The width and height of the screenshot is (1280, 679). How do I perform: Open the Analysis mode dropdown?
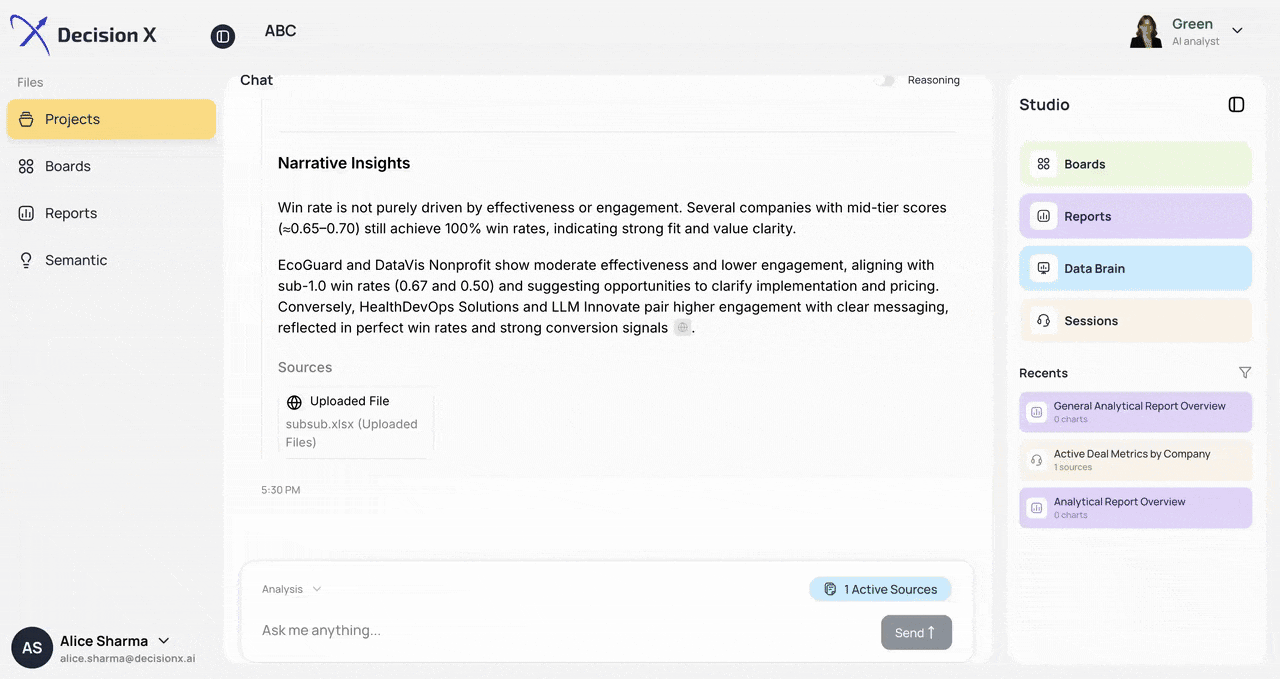tap(289, 589)
